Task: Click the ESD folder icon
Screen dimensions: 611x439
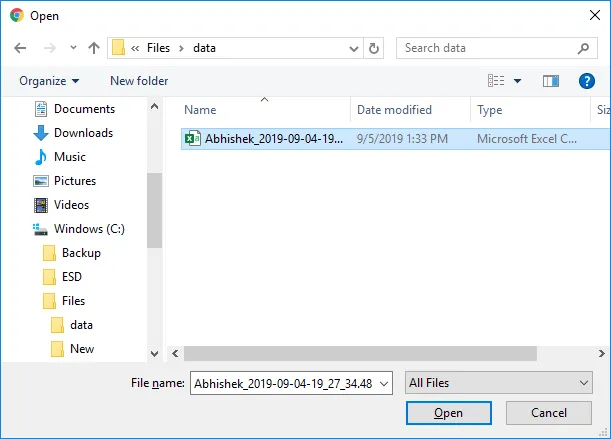Action: point(49,277)
